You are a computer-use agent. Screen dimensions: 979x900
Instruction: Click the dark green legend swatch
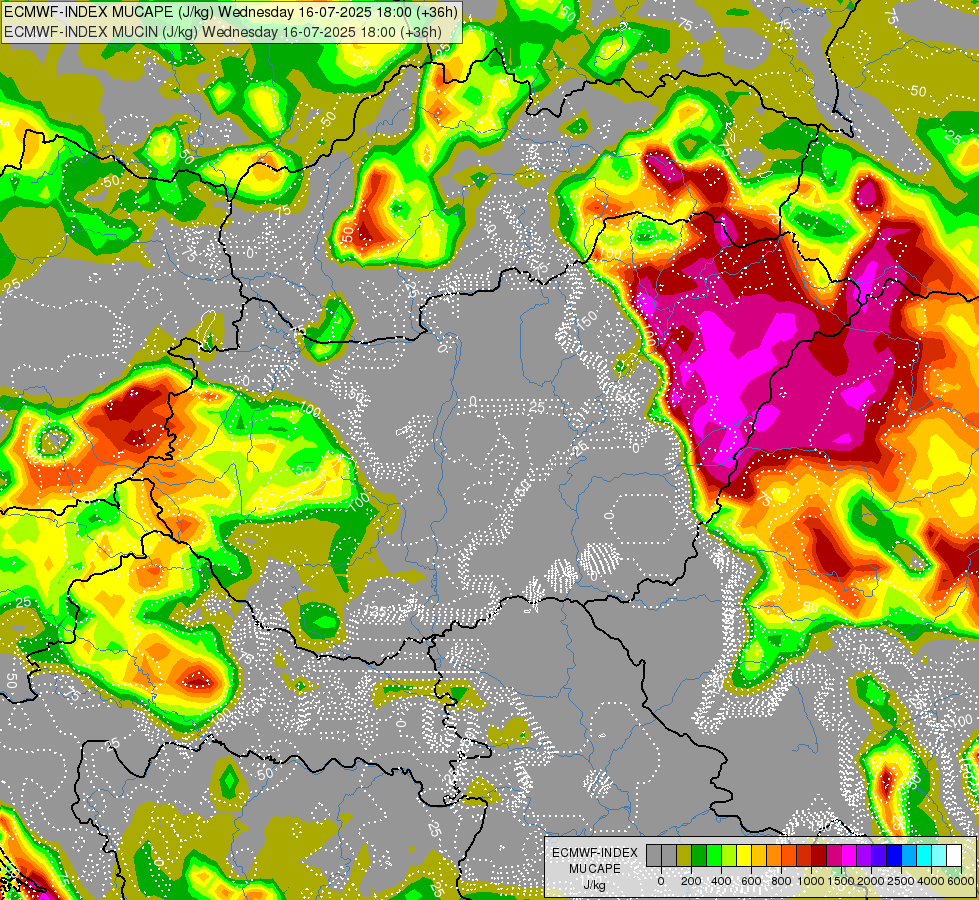click(x=699, y=855)
